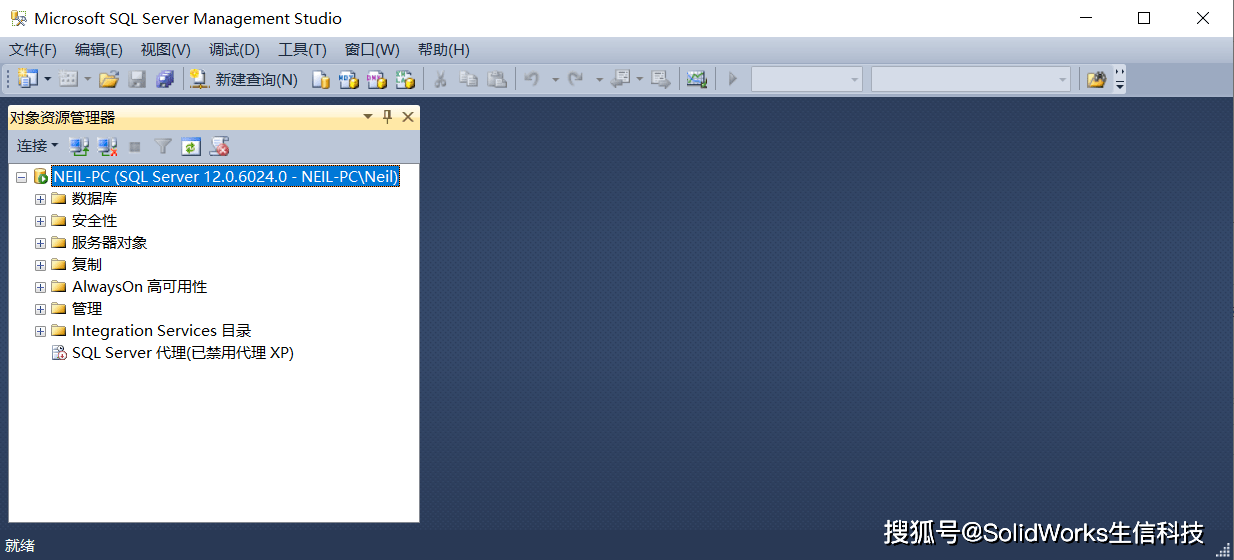
Task: Open the 视图(V) menu
Action: 165,50
